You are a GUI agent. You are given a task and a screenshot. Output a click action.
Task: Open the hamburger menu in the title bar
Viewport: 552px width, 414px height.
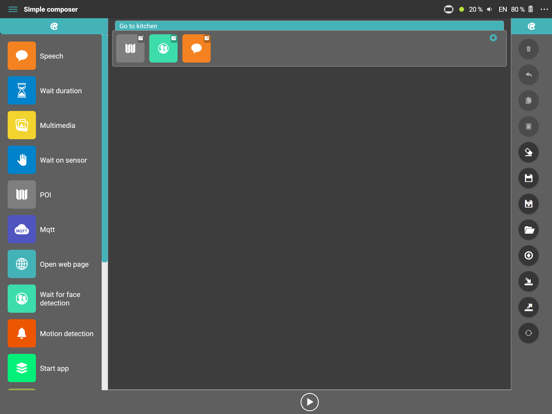point(13,9)
